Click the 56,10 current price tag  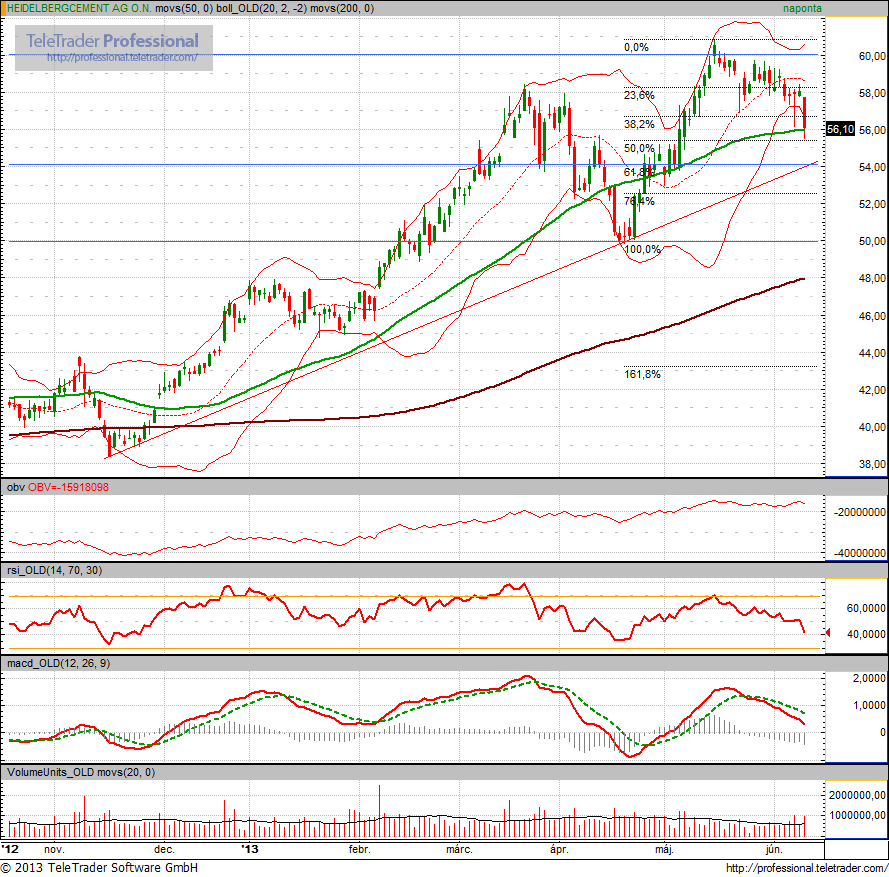click(840, 129)
